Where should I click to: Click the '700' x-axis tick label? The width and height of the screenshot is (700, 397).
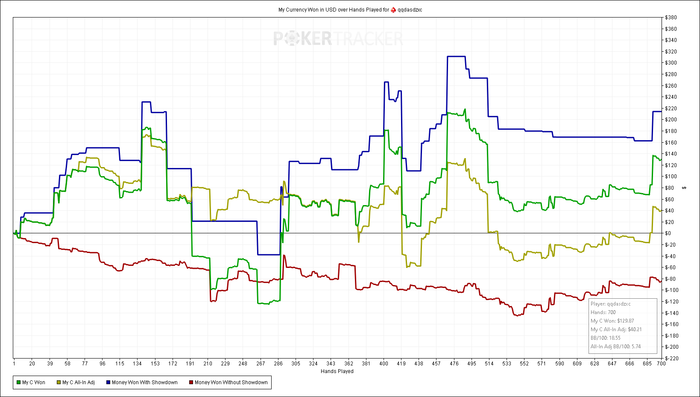click(661, 364)
